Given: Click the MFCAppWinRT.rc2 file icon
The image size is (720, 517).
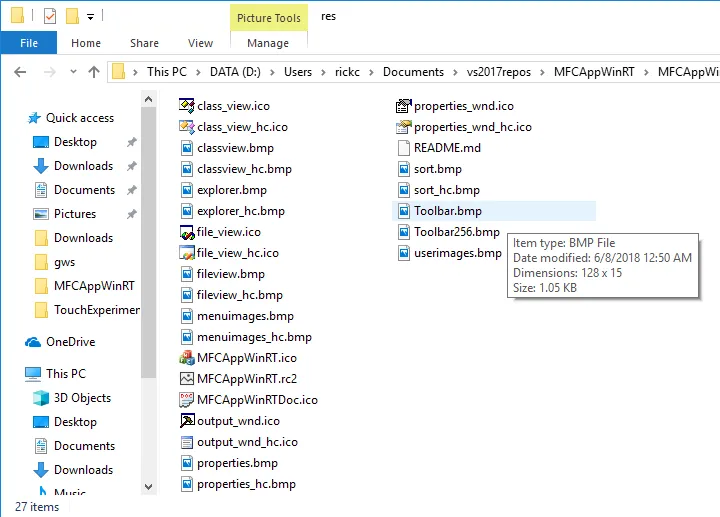Looking at the screenshot, I should tap(186, 379).
